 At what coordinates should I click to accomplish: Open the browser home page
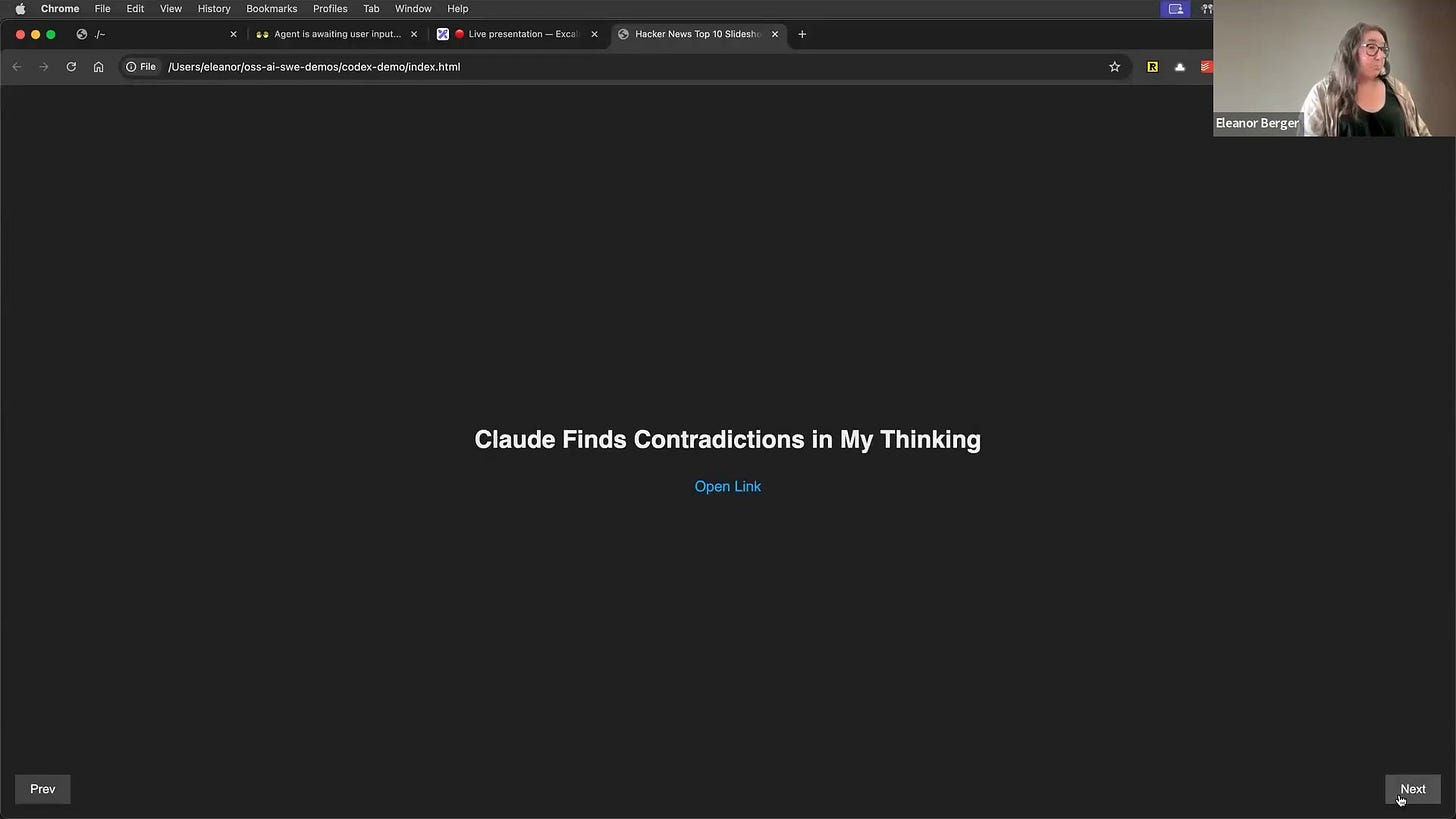point(98,67)
